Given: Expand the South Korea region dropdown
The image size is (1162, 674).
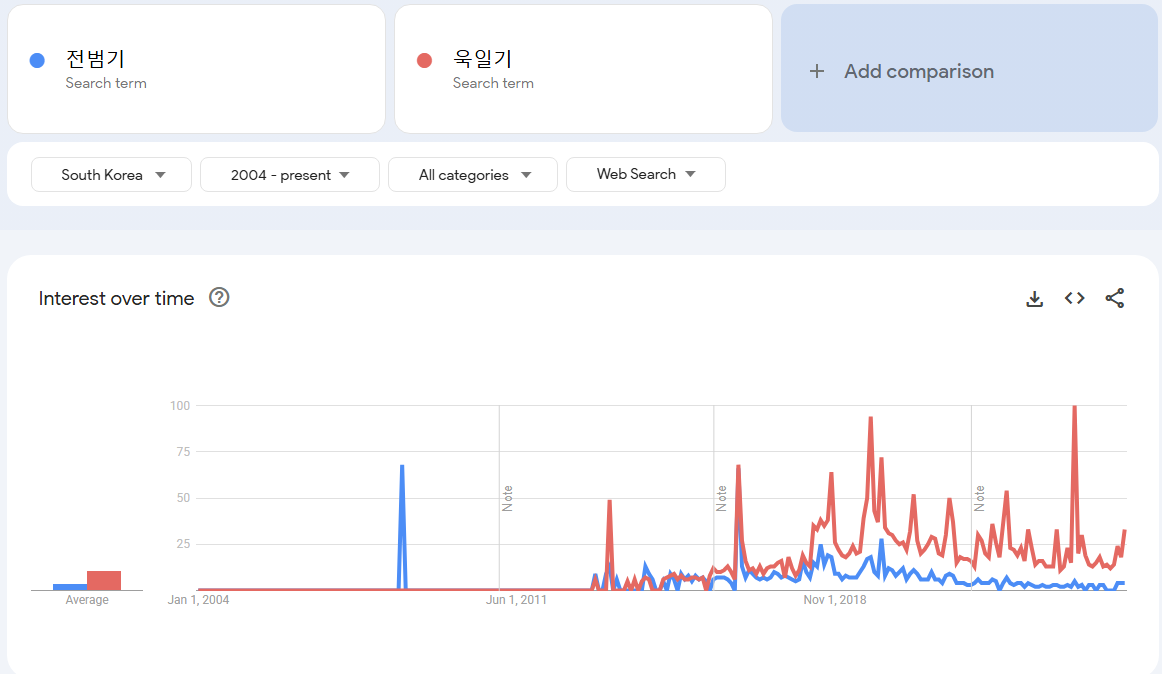Looking at the screenshot, I should coord(111,174).
